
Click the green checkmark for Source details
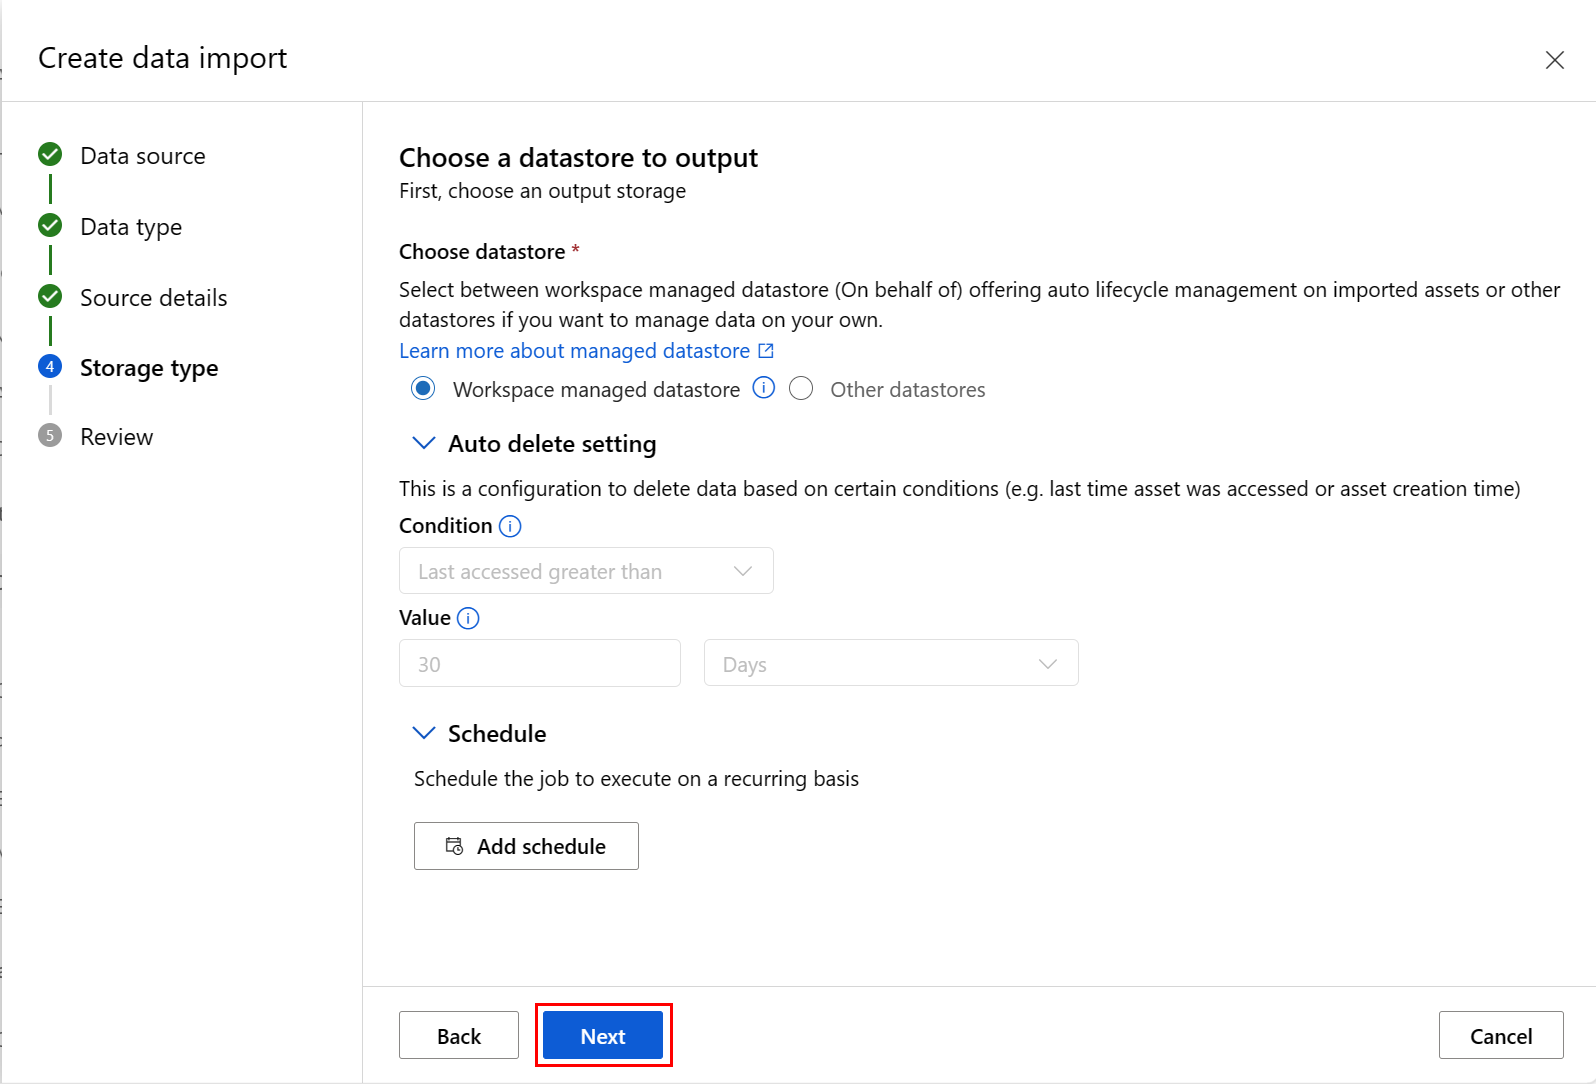coord(50,297)
